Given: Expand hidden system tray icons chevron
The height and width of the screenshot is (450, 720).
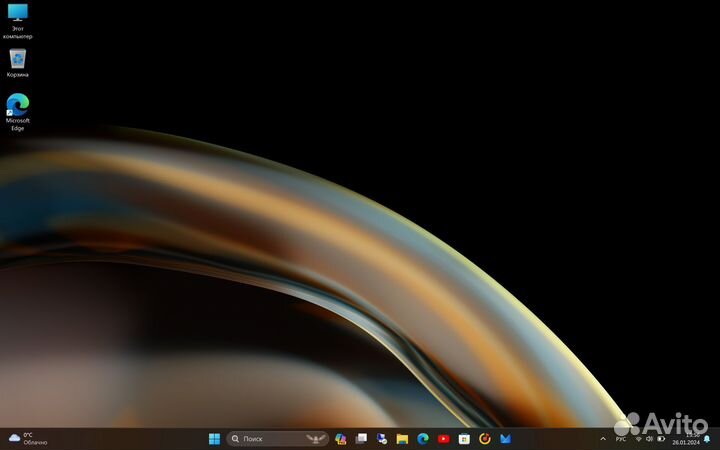Looking at the screenshot, I should tap(603, 438).
